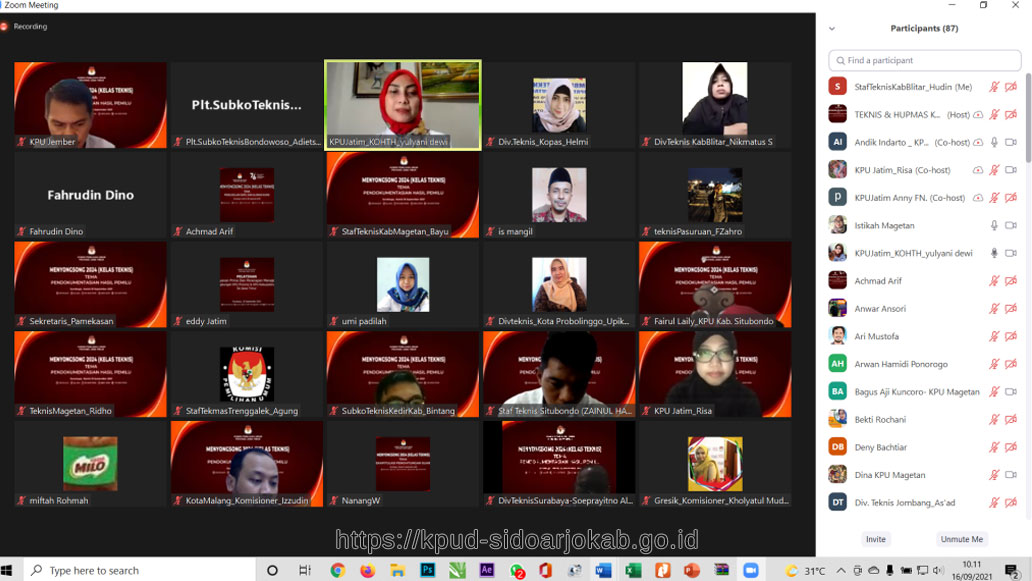Select Ari Mustofa in participants list
The image size is (1032, 581).
[876, 337]
